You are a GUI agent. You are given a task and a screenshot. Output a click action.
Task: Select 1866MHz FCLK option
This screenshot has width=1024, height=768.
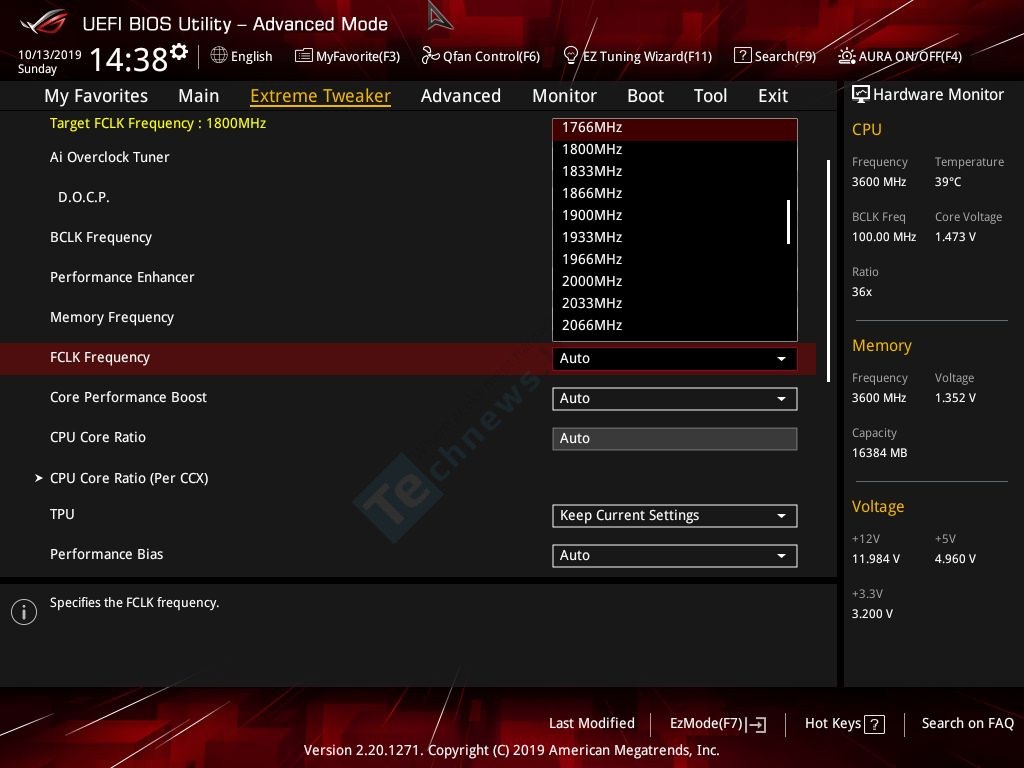pyautogui.click(x=675, y=194)
